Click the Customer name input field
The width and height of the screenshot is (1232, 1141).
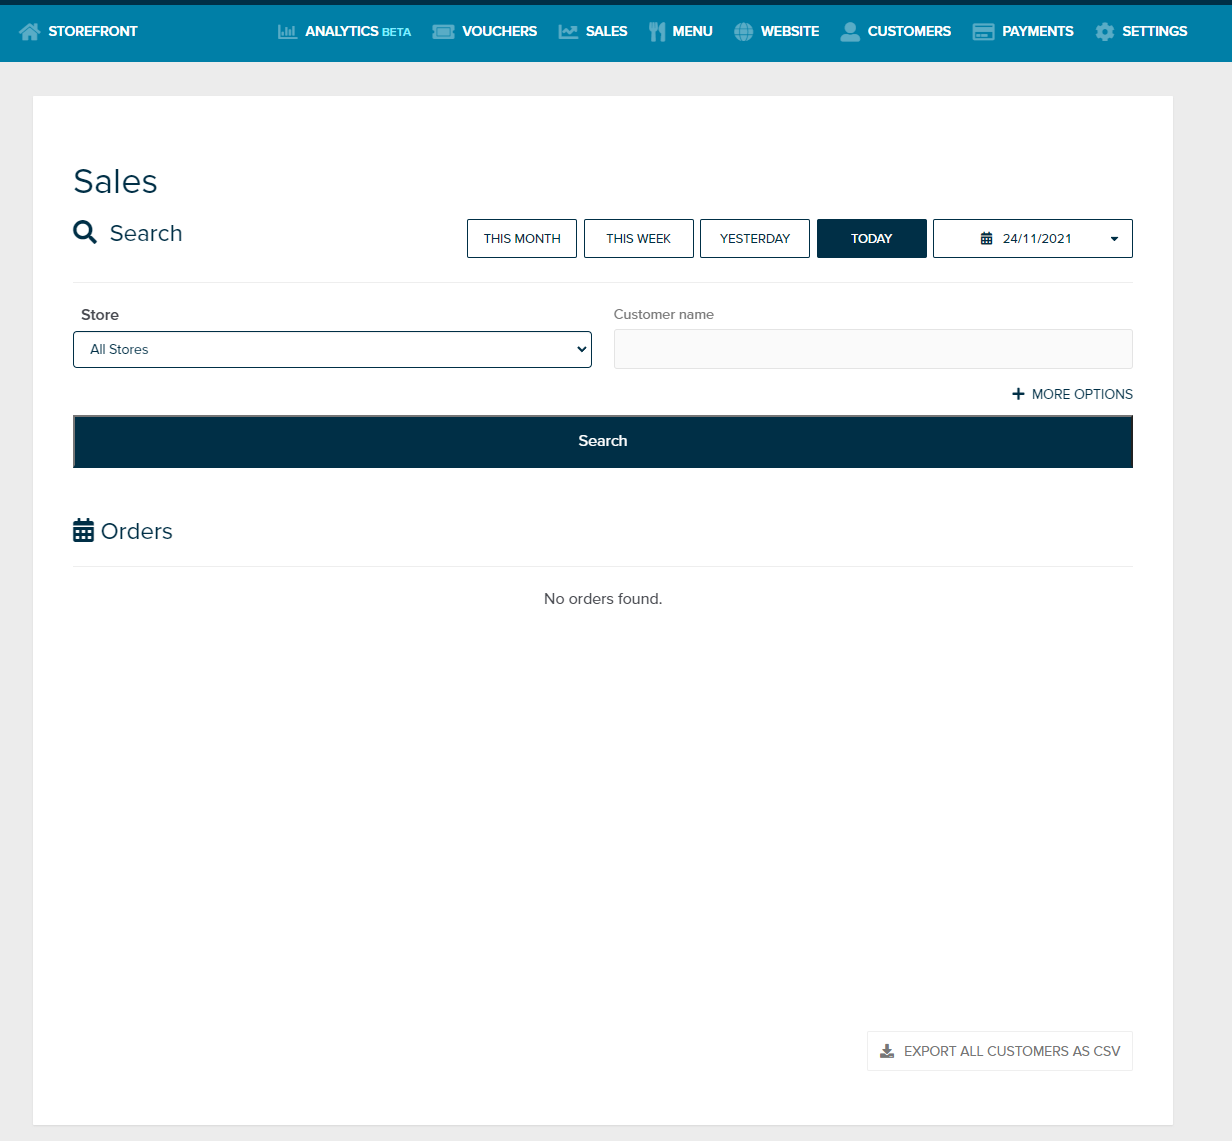click(872, 350)
